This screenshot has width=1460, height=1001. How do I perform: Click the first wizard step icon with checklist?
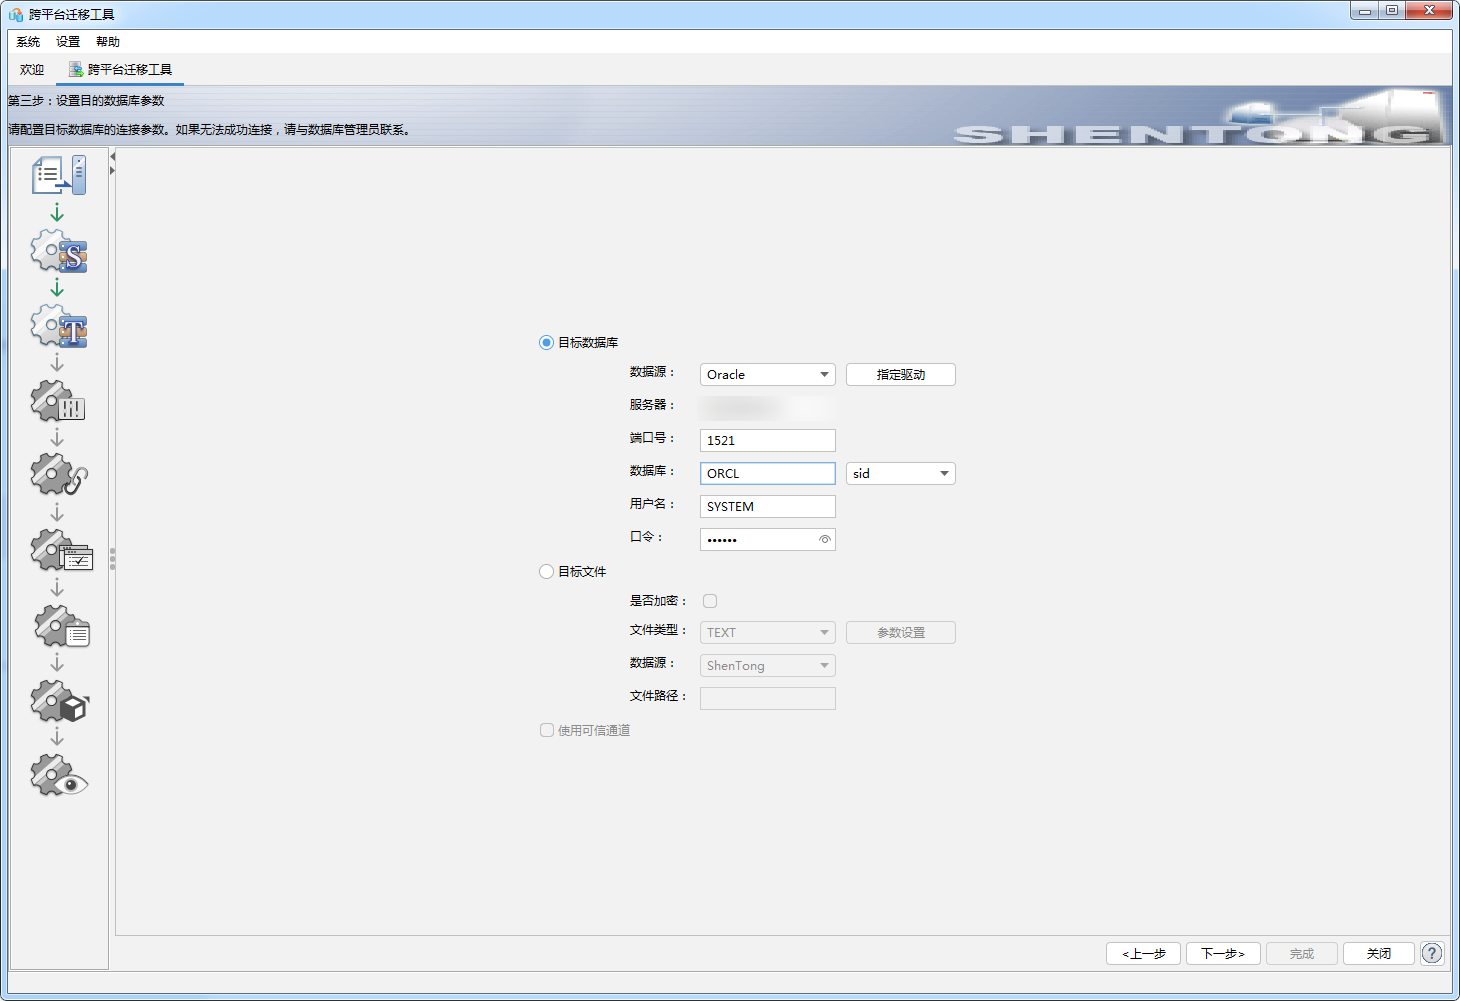59,176
